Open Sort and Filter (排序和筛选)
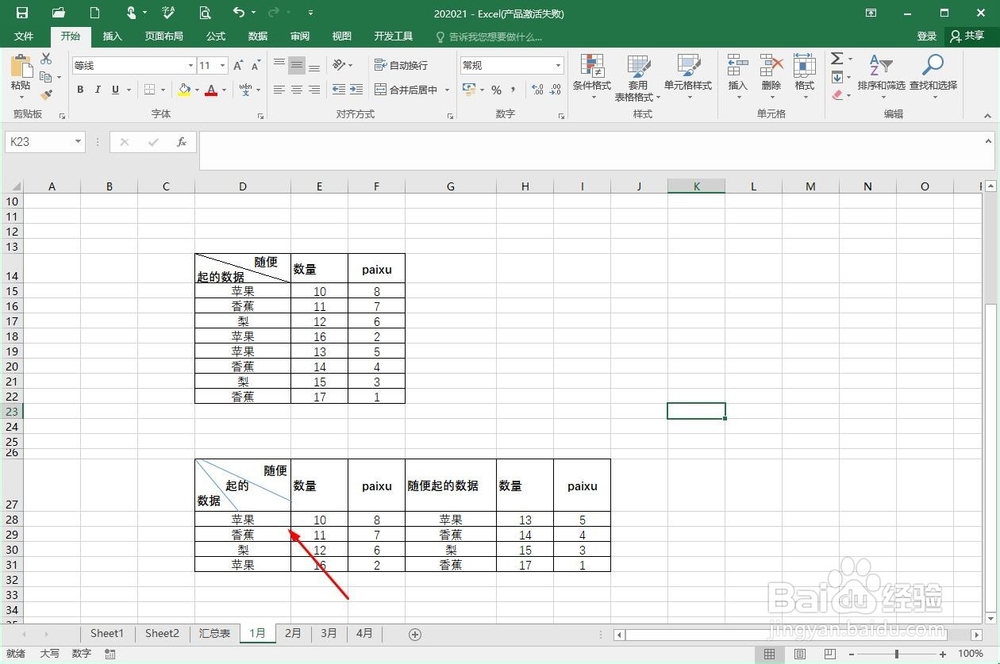This screenshot has height=664, width=1000. pyautogui.click(x=881, y=76)
